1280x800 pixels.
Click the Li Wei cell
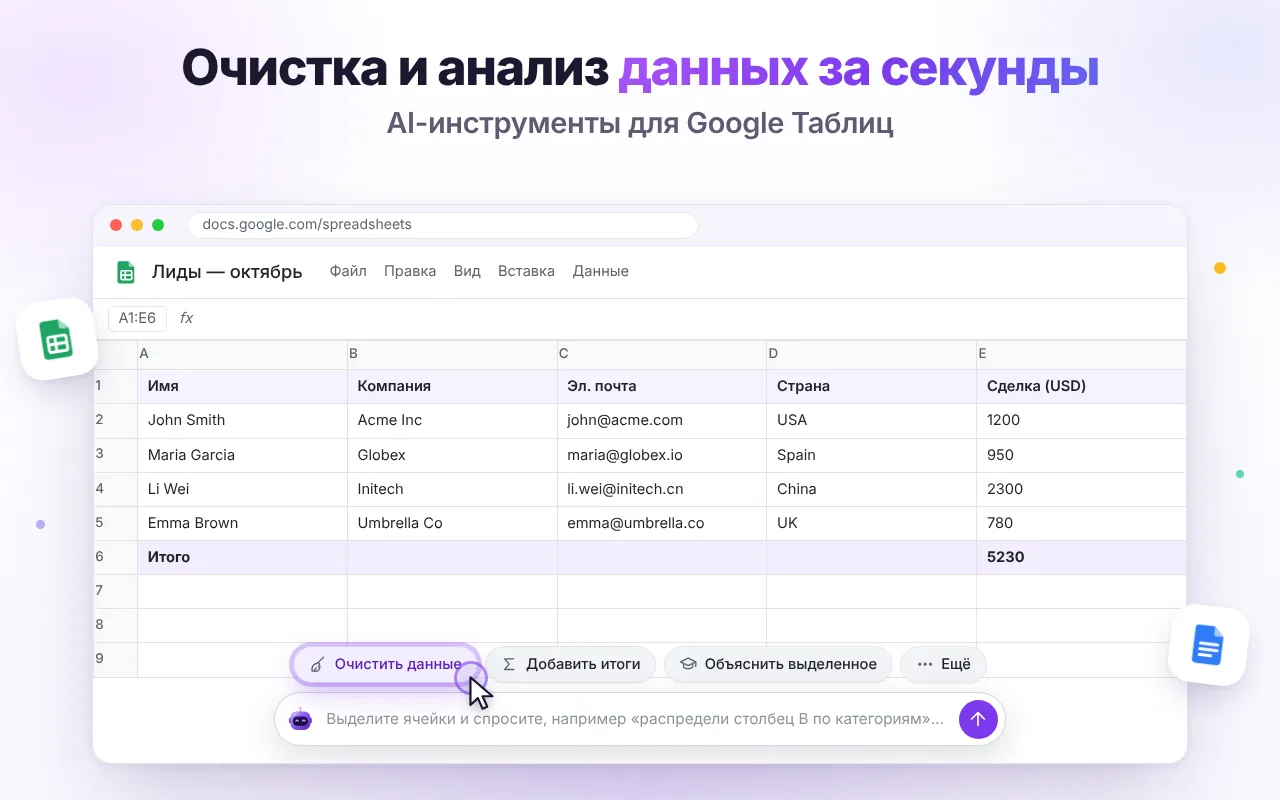[x=242, y=489]
